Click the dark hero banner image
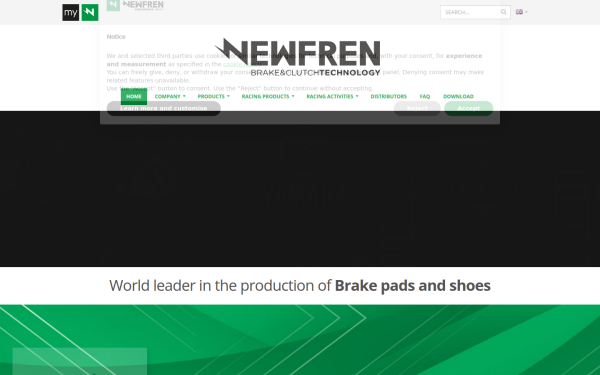600x375 pixels. pyautogui.click(x=300, y=189)
